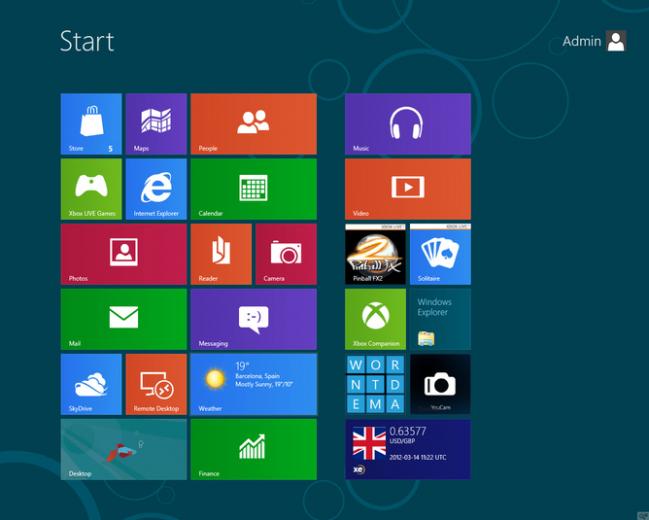Launch Xbox LIVE Games tile
The width and height of the screenshot is (649, 520).
tap(91, 189)
